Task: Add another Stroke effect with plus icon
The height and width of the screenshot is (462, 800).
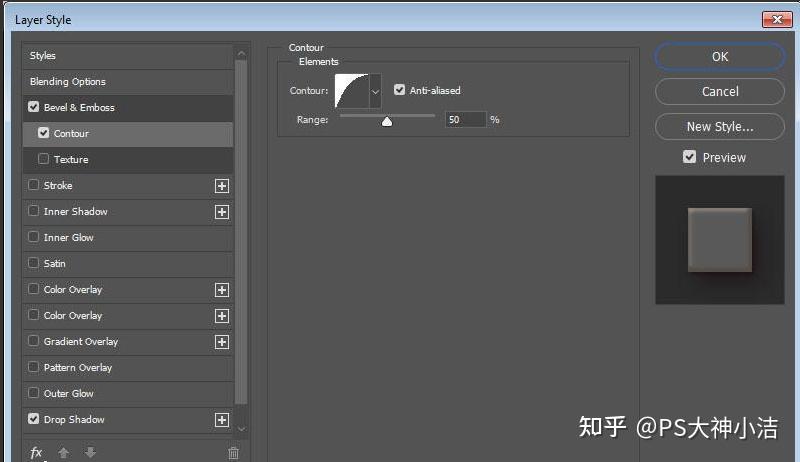Action: click(221, 186)
